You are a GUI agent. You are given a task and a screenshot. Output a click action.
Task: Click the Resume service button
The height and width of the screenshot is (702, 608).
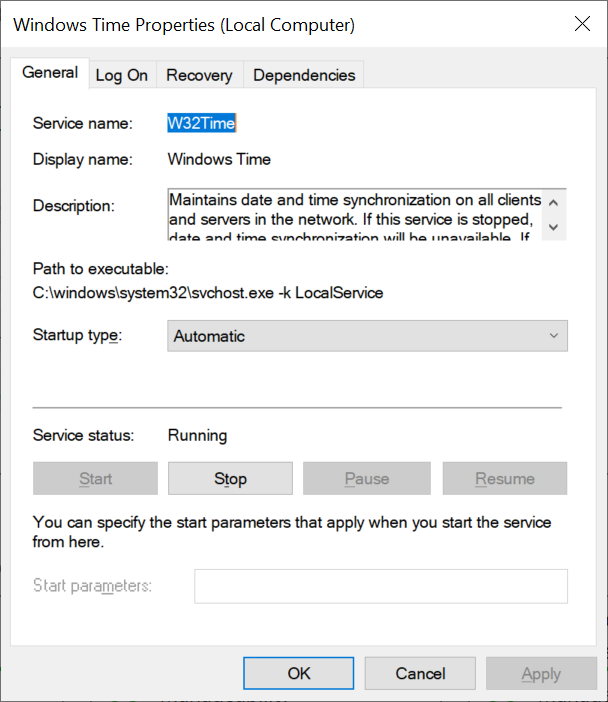(505, 479)
